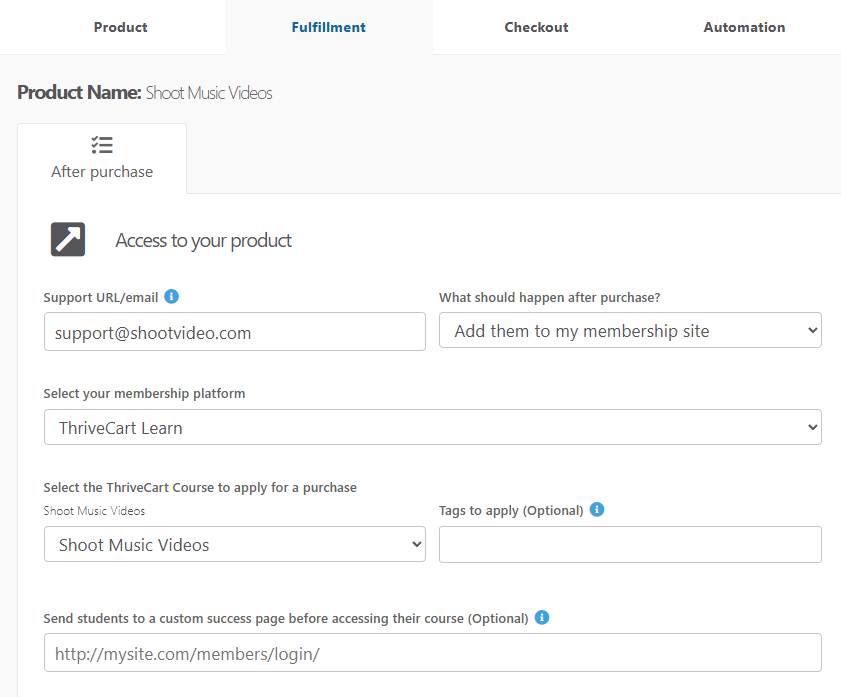Viewport: 841px width, 697px height.
Task: Focus the Support URL/email input field
Action: pos(234,332)
